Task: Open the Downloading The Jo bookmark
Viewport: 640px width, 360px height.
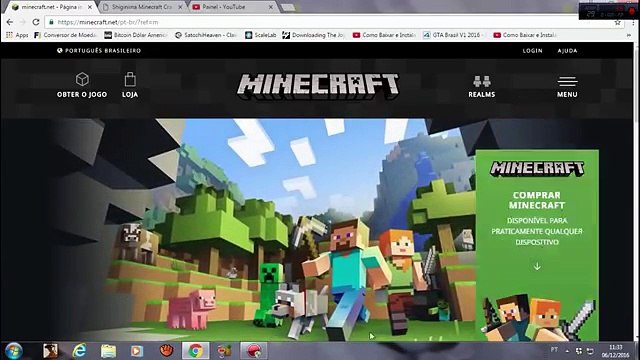Action: point(314,35)
